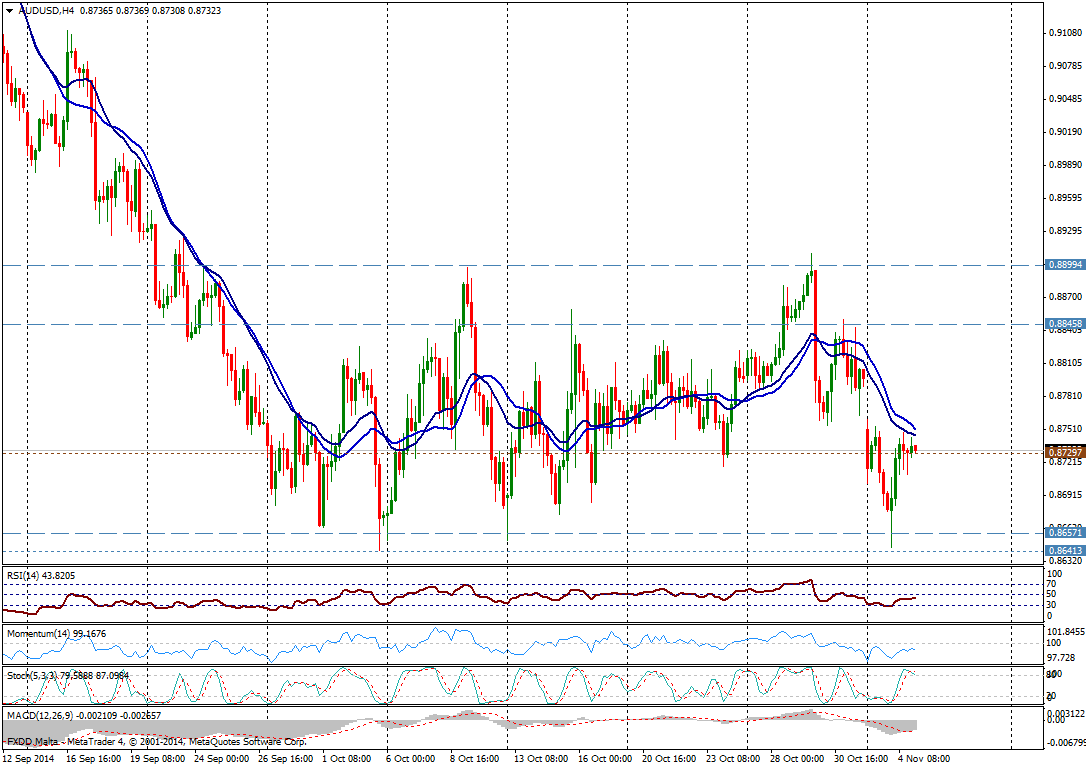The image size is (1086, 767).
Task: Click the triangle icon beside the AUDUSD,H4 title
Action: click(9, 11)
